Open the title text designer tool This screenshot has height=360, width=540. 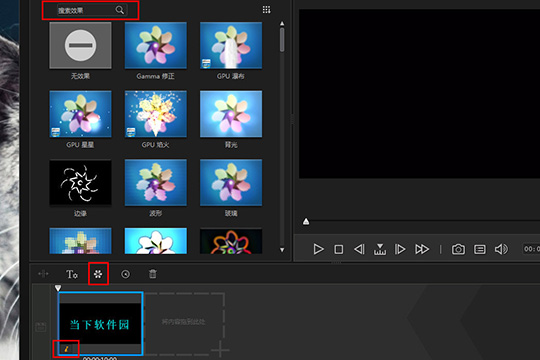click(x=72, y=274)
